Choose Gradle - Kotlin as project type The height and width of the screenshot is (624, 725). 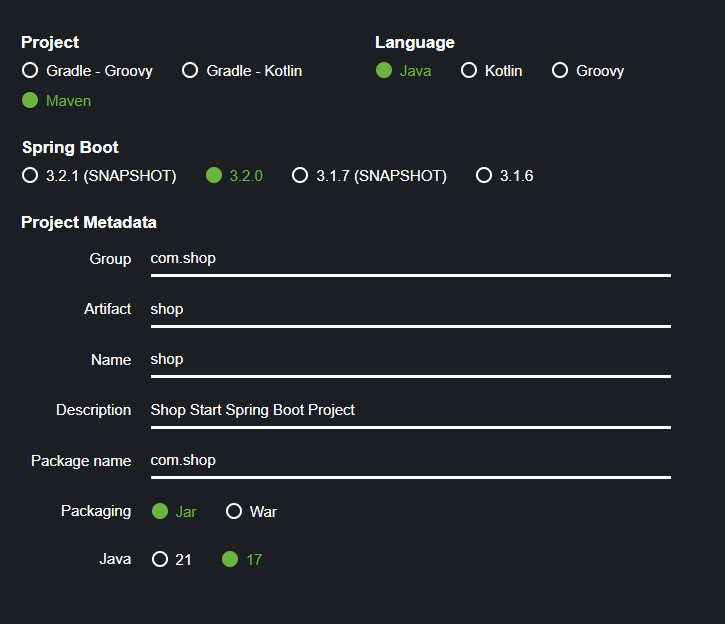coord(190,71)
